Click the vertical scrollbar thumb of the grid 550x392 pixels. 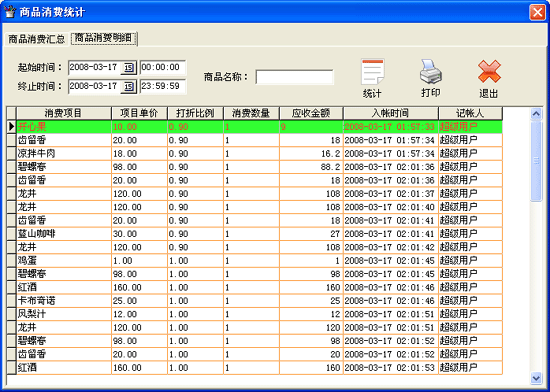point(536,161)
